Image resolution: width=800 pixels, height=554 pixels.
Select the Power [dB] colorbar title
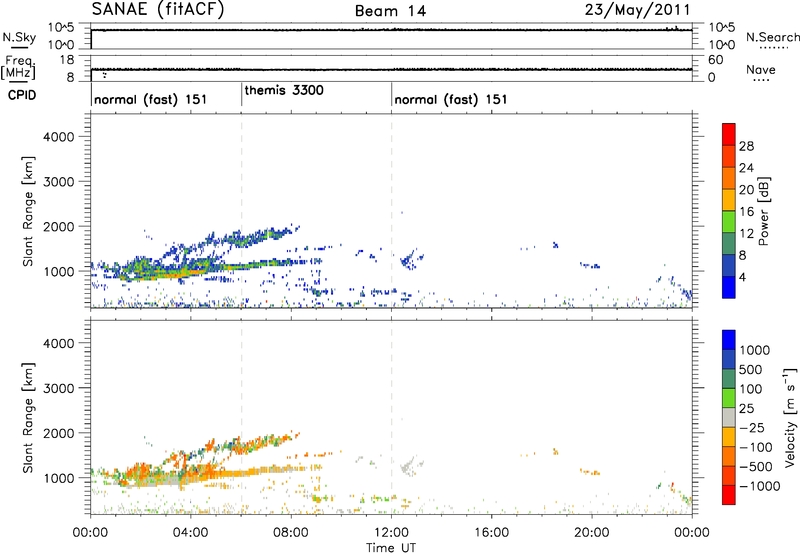click(x=763, y=211)
